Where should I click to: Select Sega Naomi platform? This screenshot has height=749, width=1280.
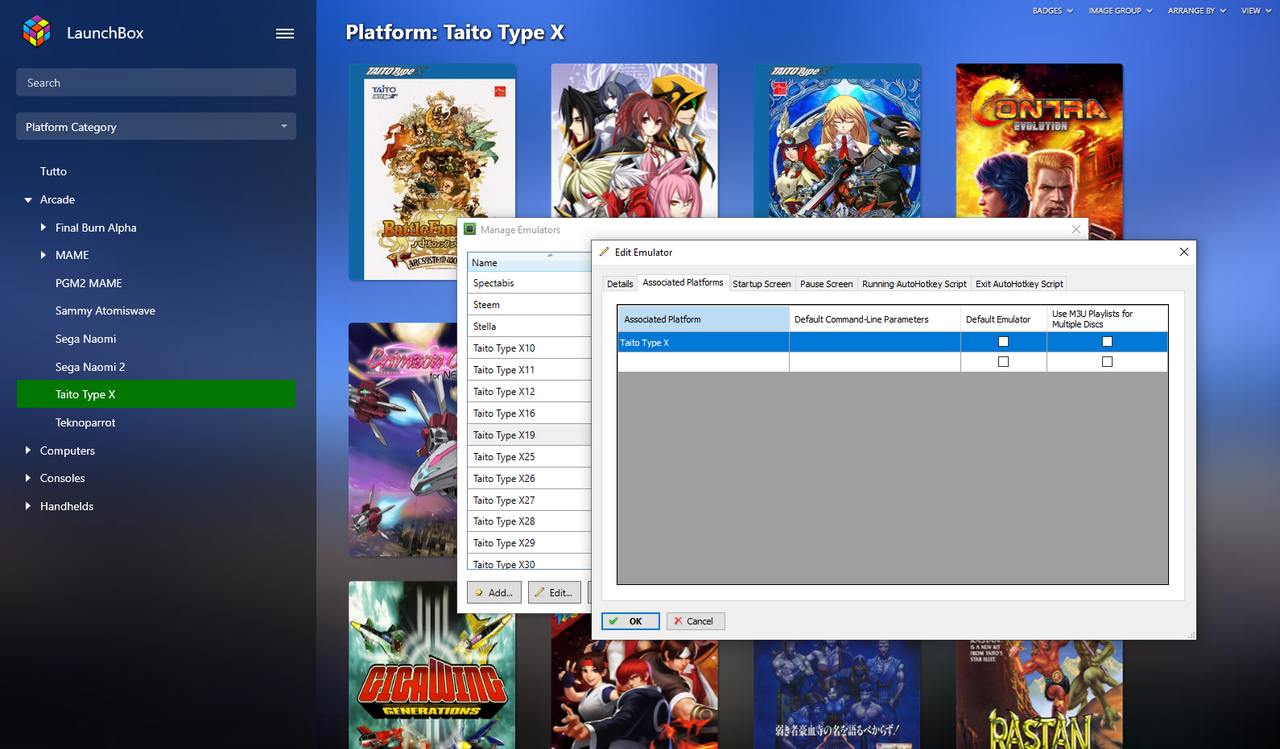85,339
